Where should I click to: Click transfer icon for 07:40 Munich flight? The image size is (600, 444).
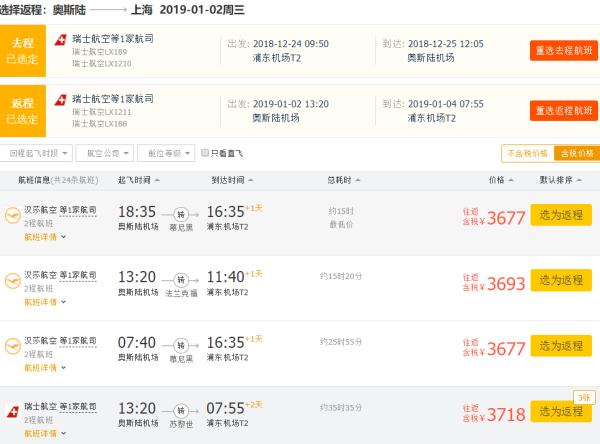[x=181, y=345]
